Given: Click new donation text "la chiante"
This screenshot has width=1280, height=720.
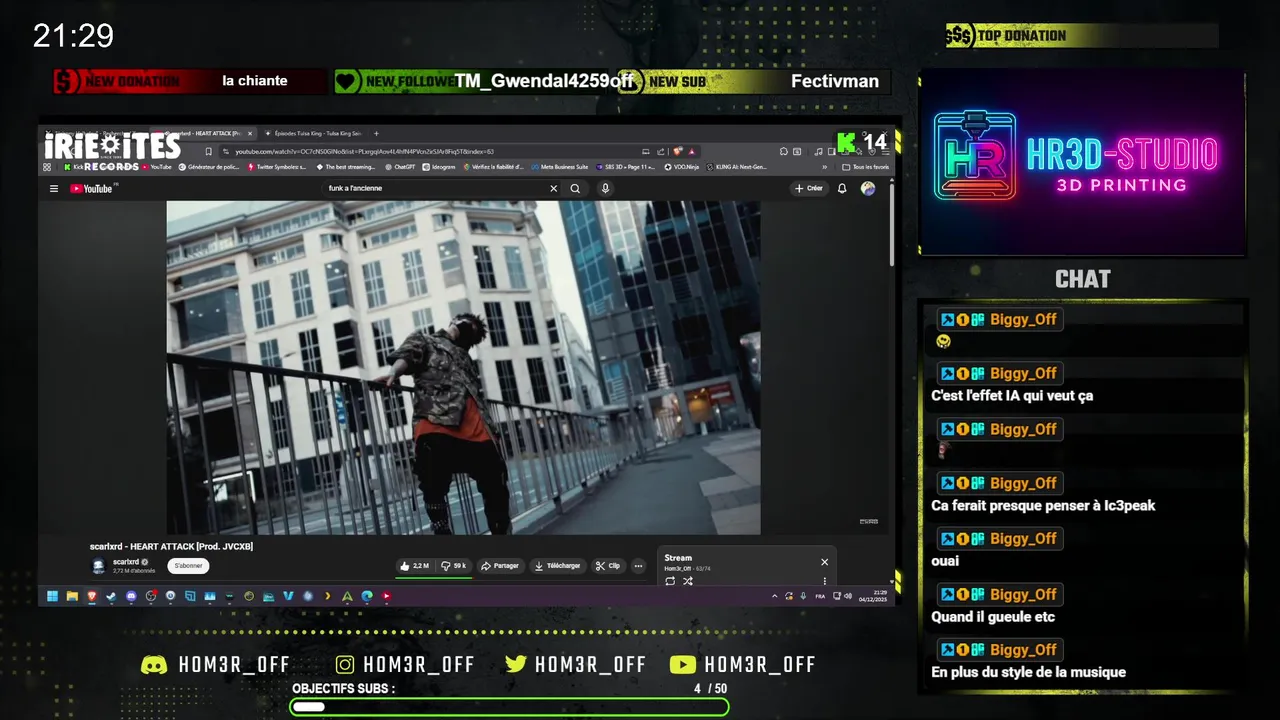Looking at the screenshot, I should pos(255,81).
